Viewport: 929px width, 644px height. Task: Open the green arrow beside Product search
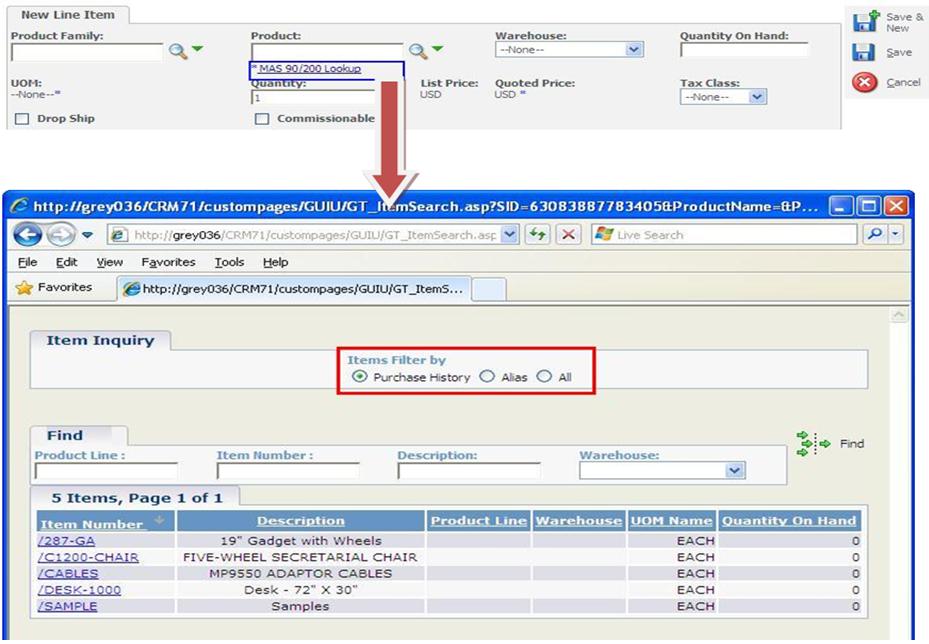pos(437,49)
